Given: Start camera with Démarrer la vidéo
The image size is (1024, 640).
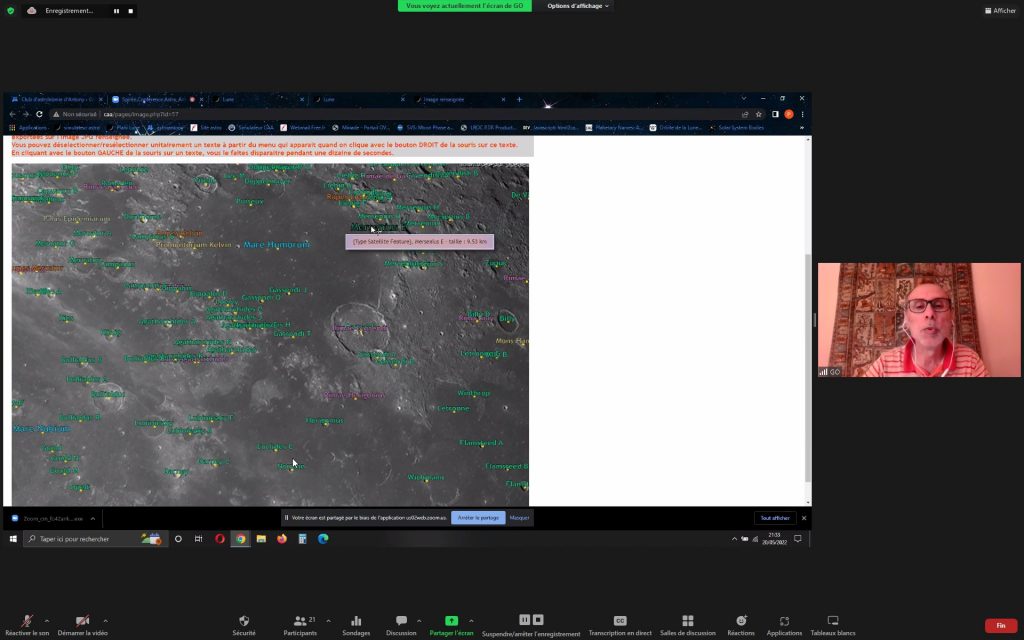Looking at the screenshot, I should point(82,625).
